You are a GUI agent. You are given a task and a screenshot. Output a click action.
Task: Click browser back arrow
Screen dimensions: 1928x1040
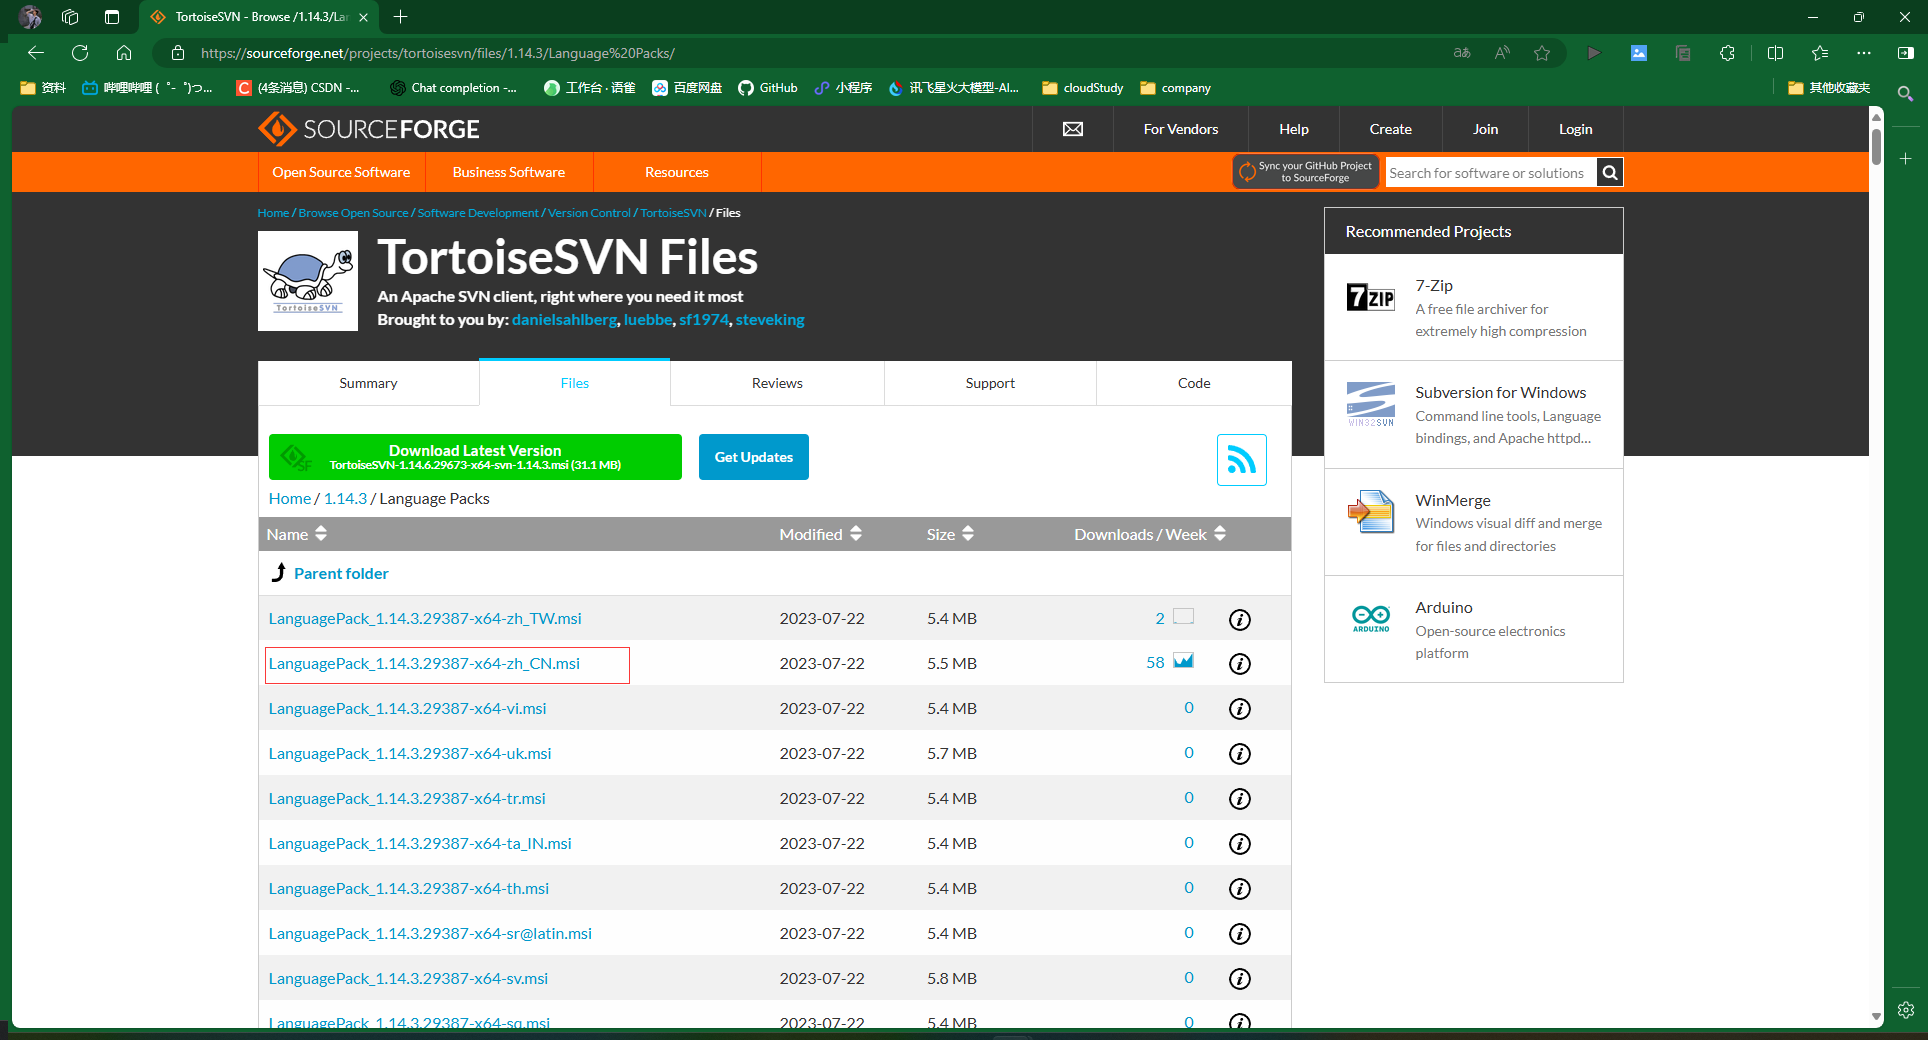pyautogui.click(x=36, y=53)
